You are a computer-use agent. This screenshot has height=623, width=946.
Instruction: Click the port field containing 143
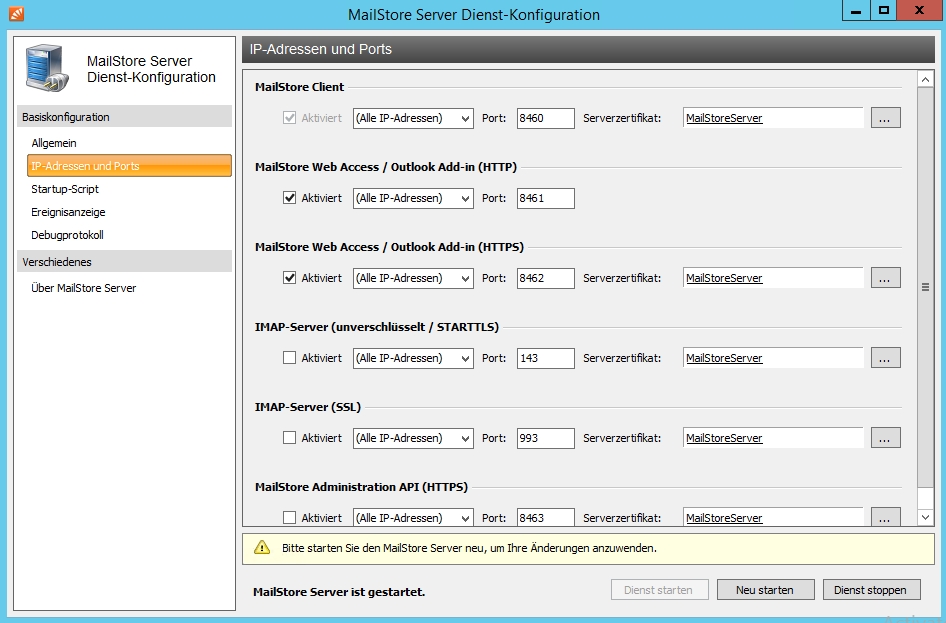pyautogui.click(x=545, y=358)
